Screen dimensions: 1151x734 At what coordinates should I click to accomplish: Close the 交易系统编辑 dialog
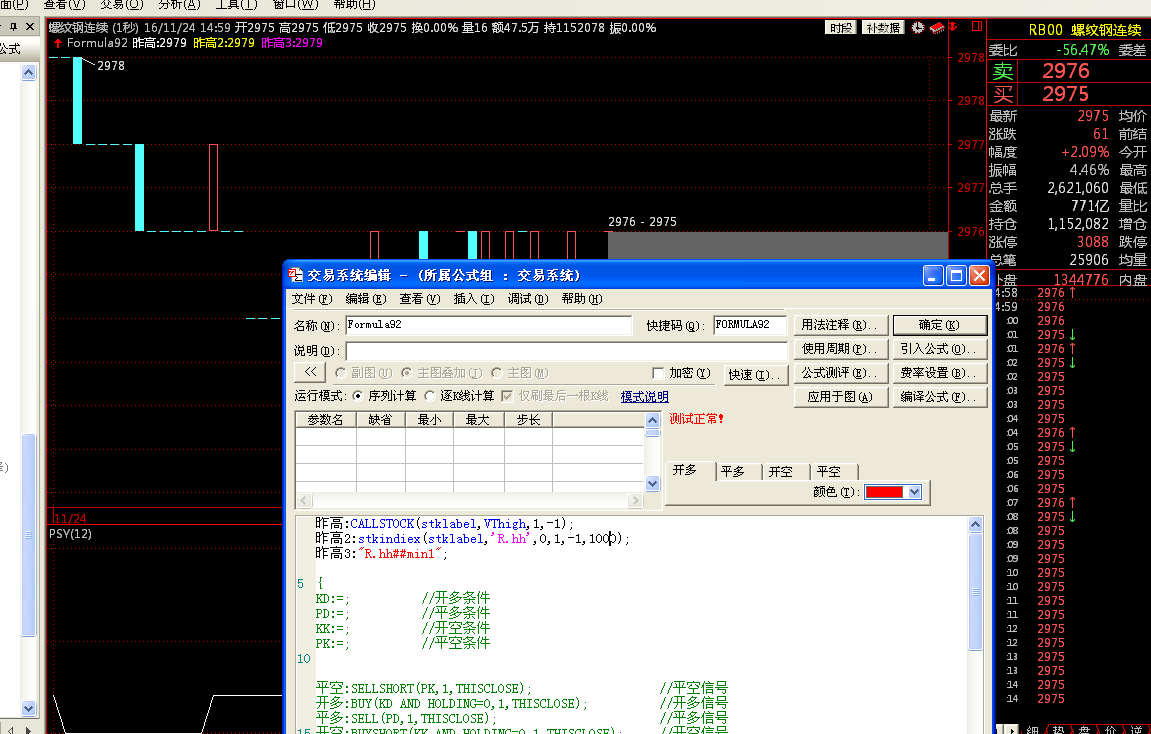pyautogui.click(x=979, y=275)
